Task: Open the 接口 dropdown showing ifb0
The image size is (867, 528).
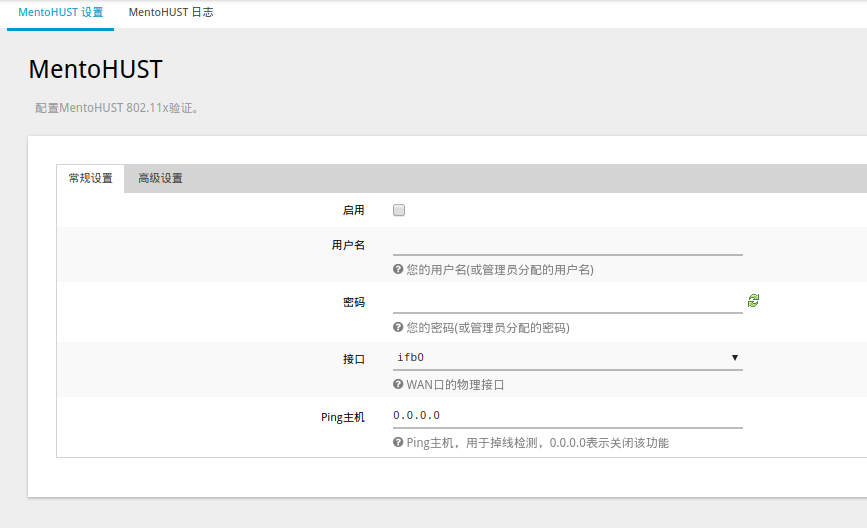Action: coord(567,358)
